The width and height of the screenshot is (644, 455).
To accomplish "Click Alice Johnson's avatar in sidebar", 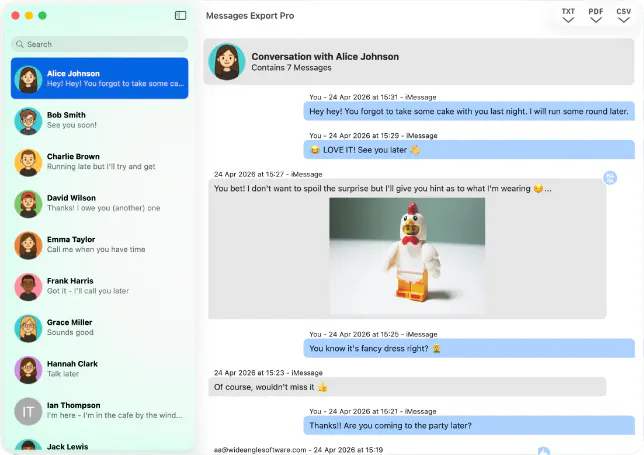I will coord(28,79).
